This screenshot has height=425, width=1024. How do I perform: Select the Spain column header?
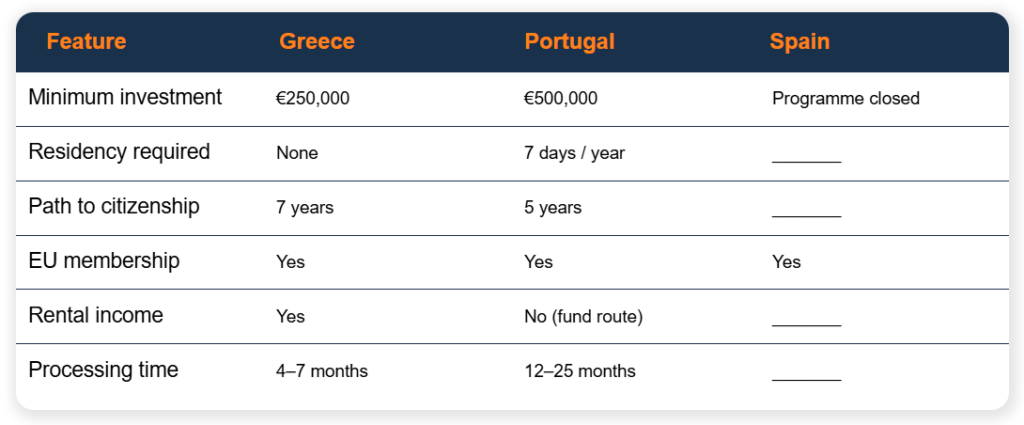799,42
